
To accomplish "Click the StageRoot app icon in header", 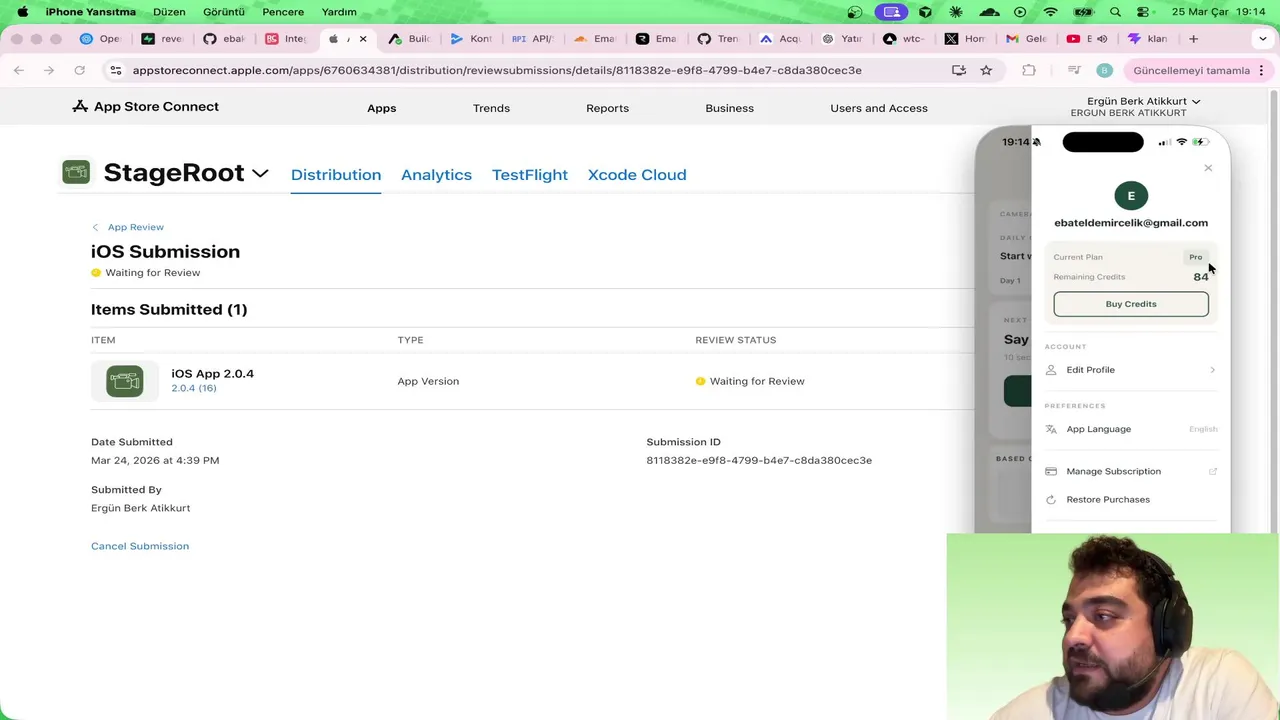I will (x=75, y=172).
